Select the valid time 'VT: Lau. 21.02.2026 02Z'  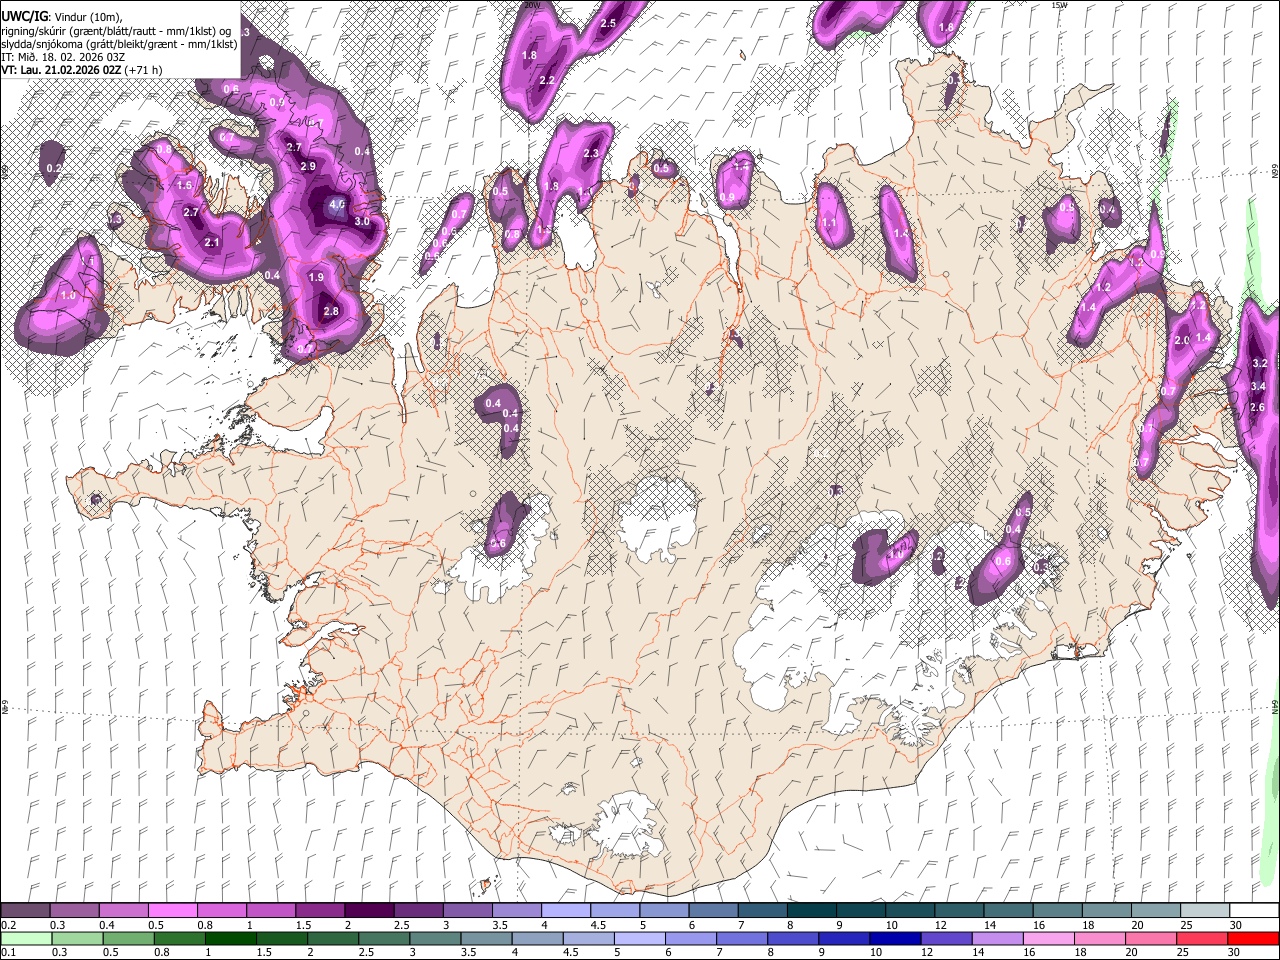coord(61,70)
